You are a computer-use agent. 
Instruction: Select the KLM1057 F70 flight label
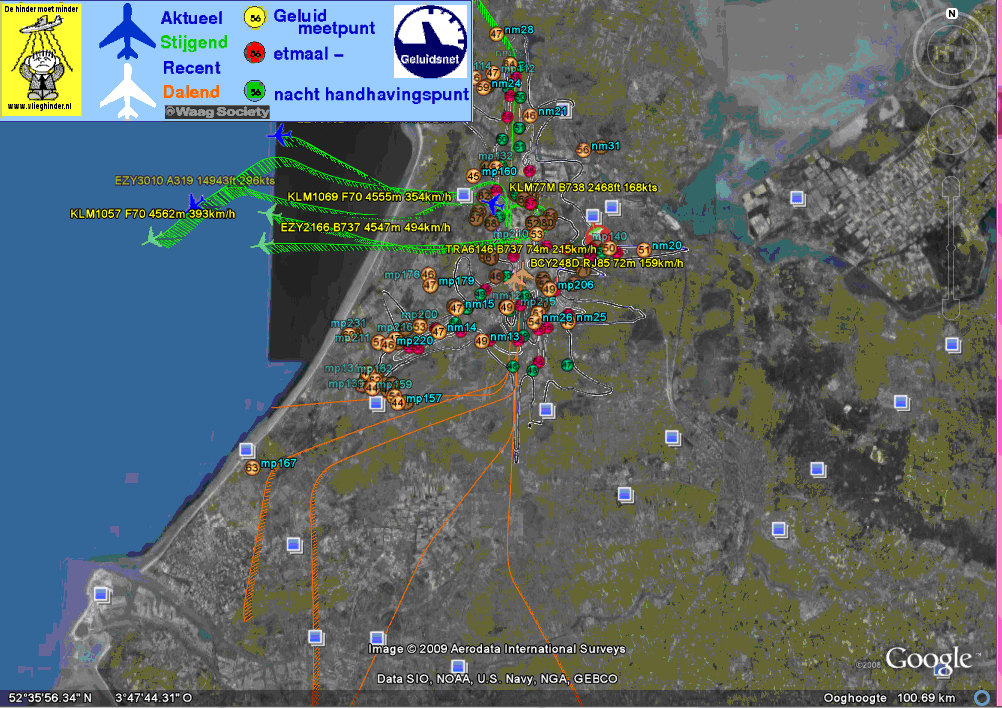(153, 214)
